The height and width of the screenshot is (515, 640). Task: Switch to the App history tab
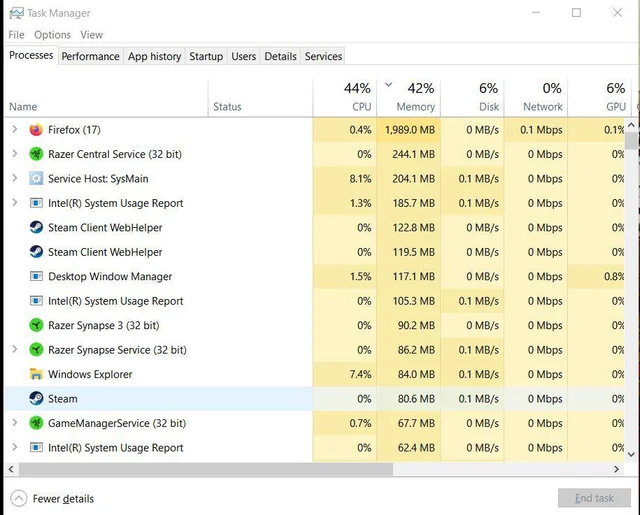point(154,56)
